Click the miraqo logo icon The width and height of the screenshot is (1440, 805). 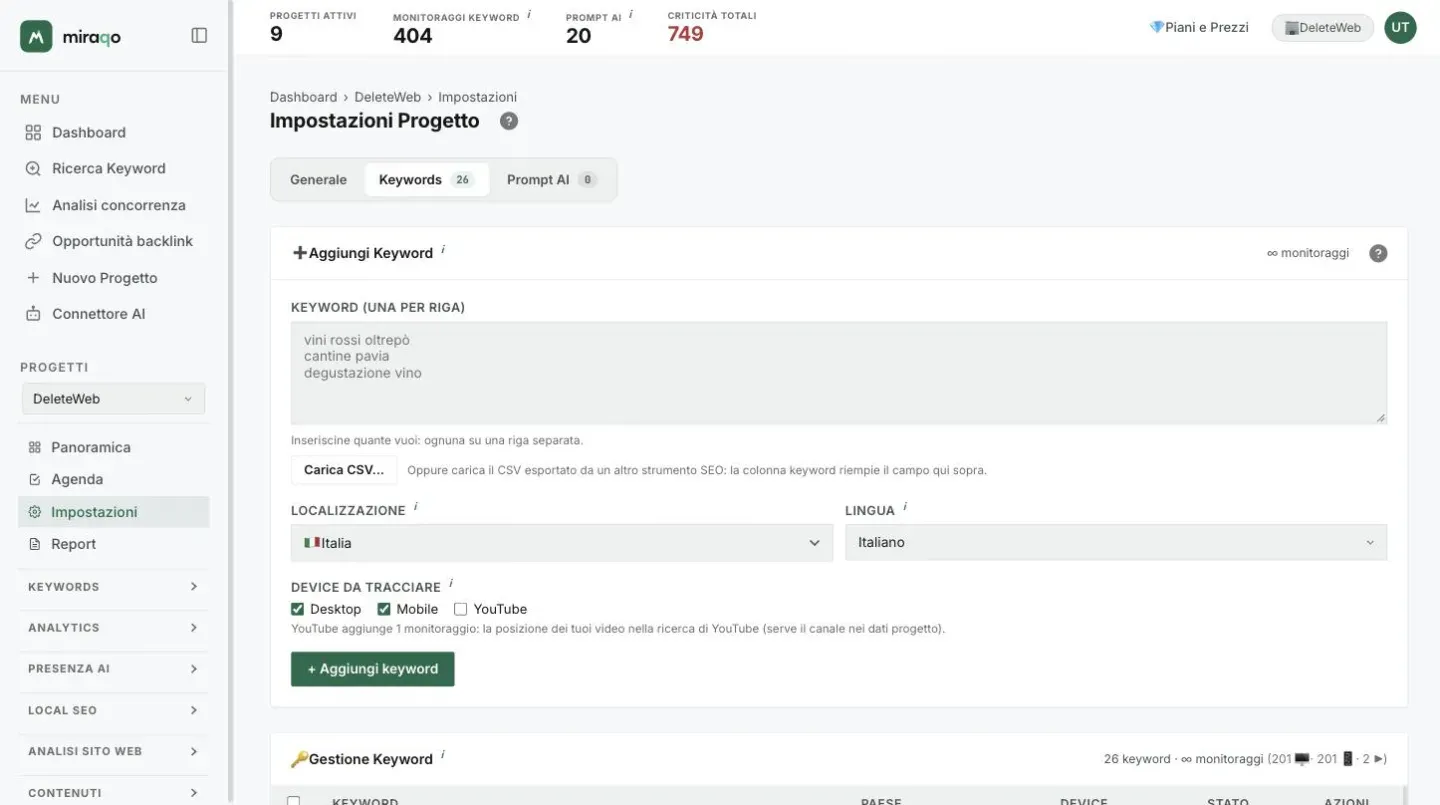[x=36, y=36]
